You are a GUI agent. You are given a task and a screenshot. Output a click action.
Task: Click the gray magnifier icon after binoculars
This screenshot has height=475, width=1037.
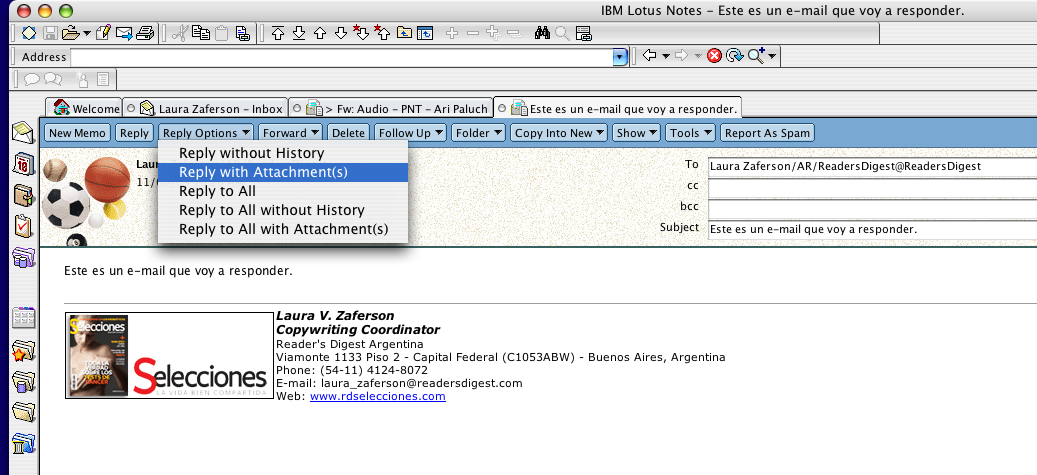563,33
